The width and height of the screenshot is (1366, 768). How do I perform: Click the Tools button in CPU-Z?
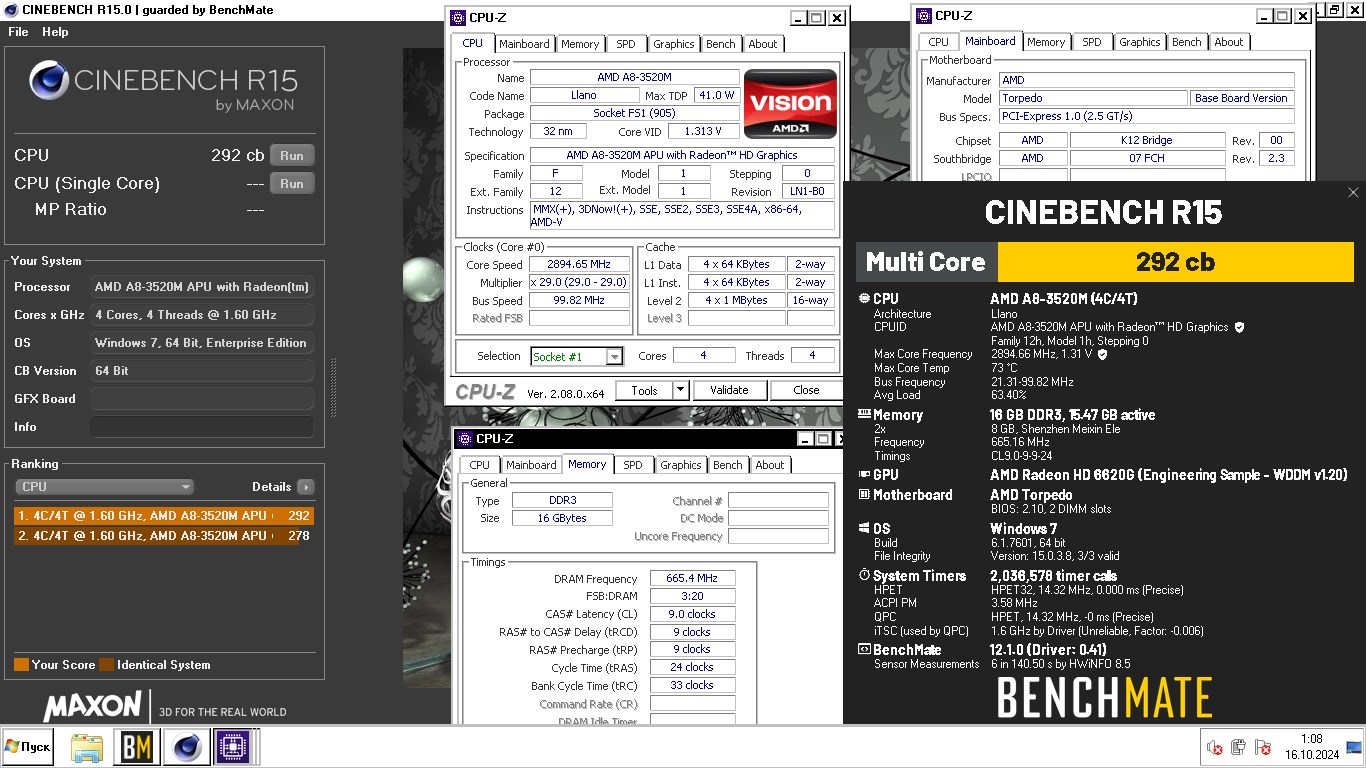tap(644, 390)
